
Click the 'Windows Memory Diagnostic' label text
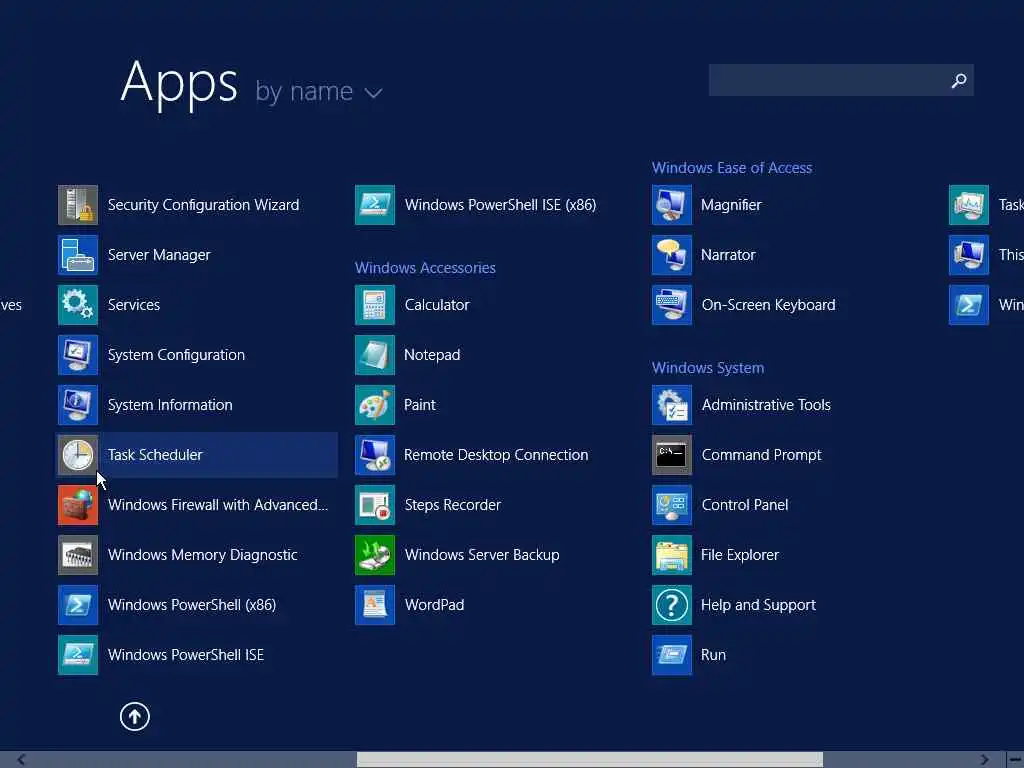202,555
